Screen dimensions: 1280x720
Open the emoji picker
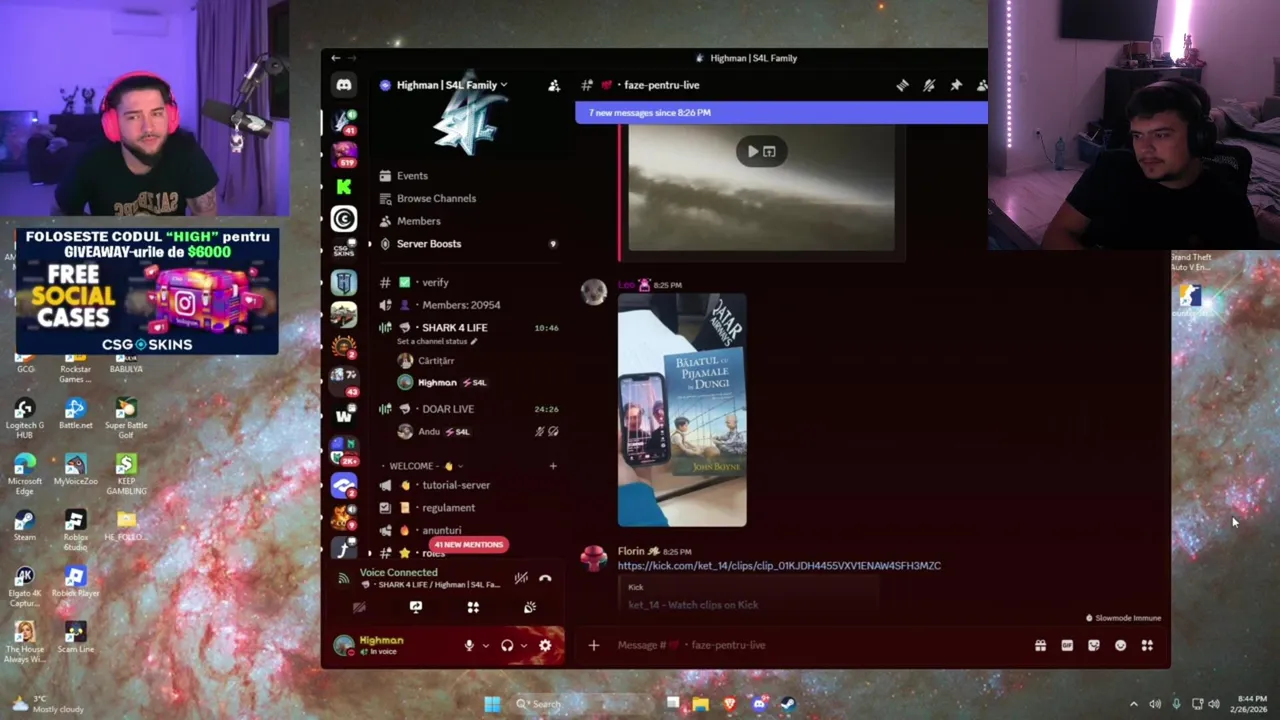click(x=1120, y=646)
